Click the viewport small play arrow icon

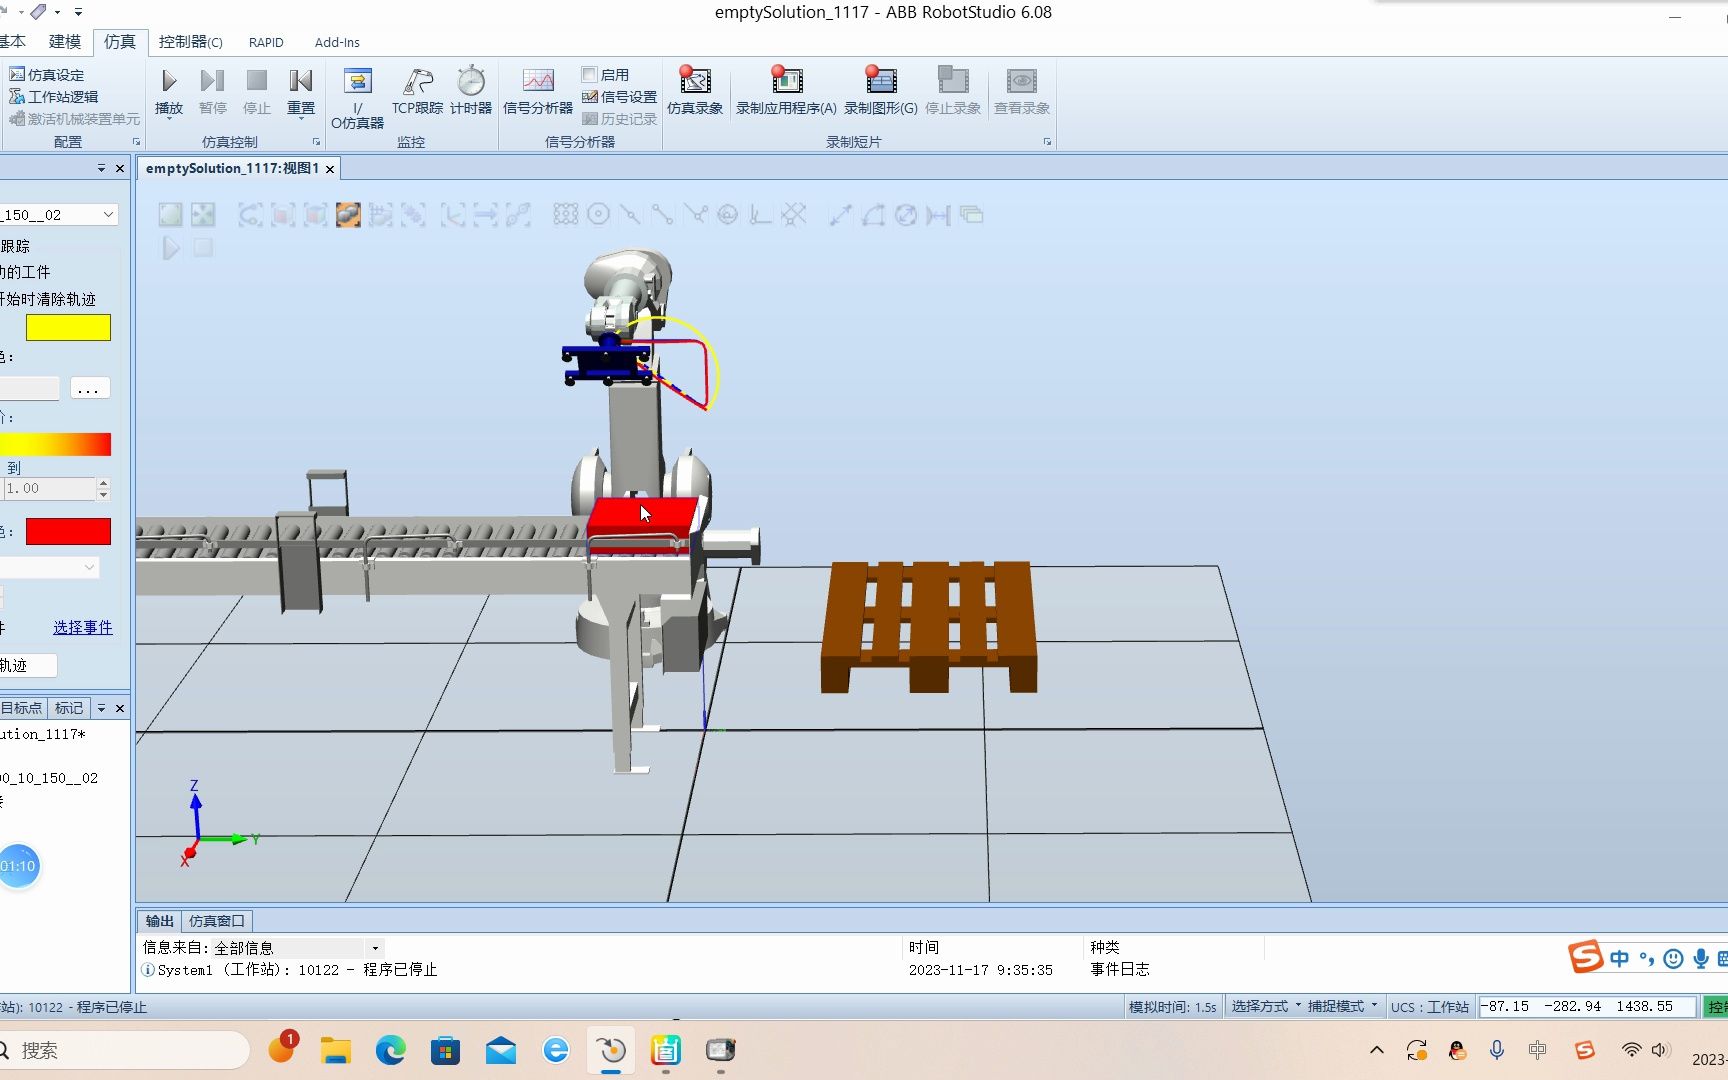click(171, 248)
